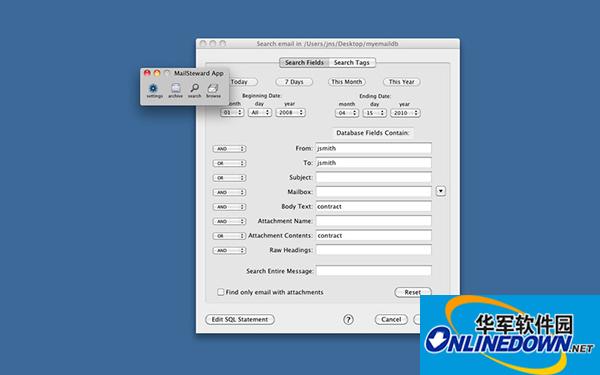Select the Search Fields tab
Image resolution: width=600 pixels, height=375 pixels.
(304, 62)
